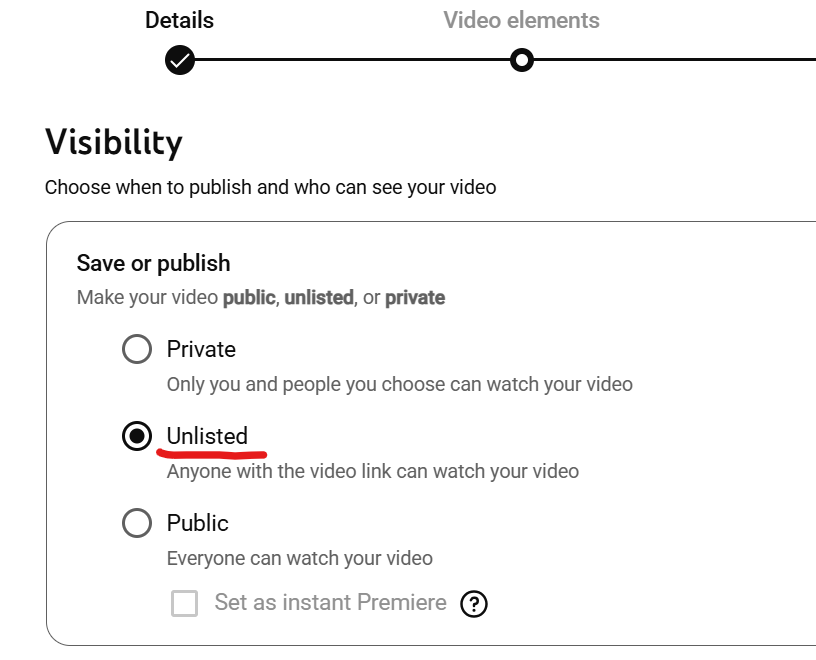The width and height of the screenshot is (816, 660).
Task: Switch to the Video elements step label
Action: pyautogui.click(x=521, y=20)
